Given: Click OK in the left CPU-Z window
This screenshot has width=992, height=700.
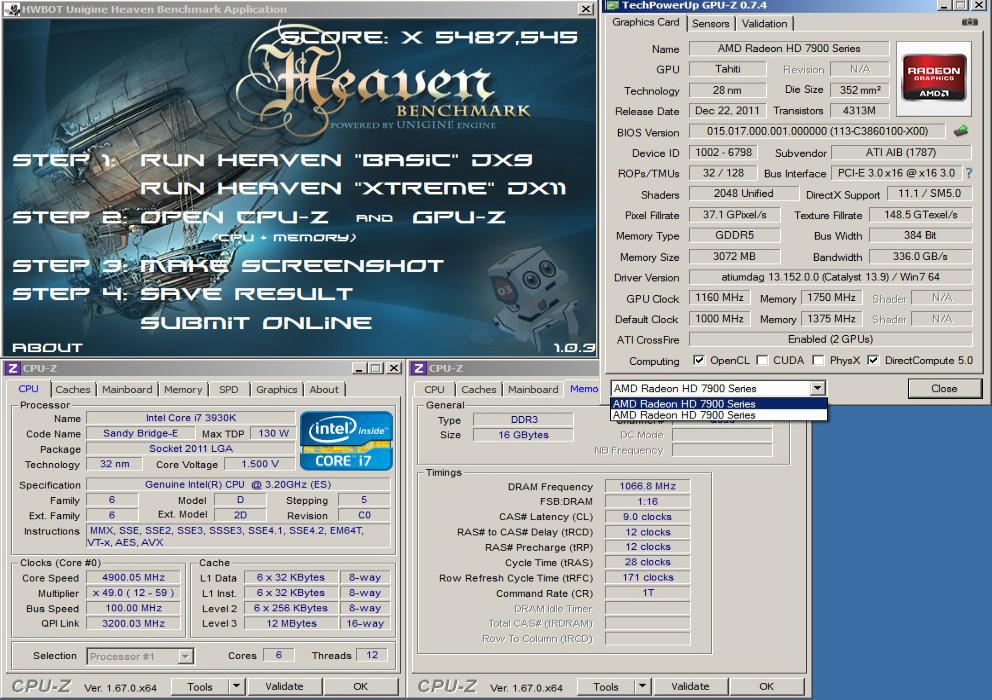Looking at the screenshot, I should [361, 686].
